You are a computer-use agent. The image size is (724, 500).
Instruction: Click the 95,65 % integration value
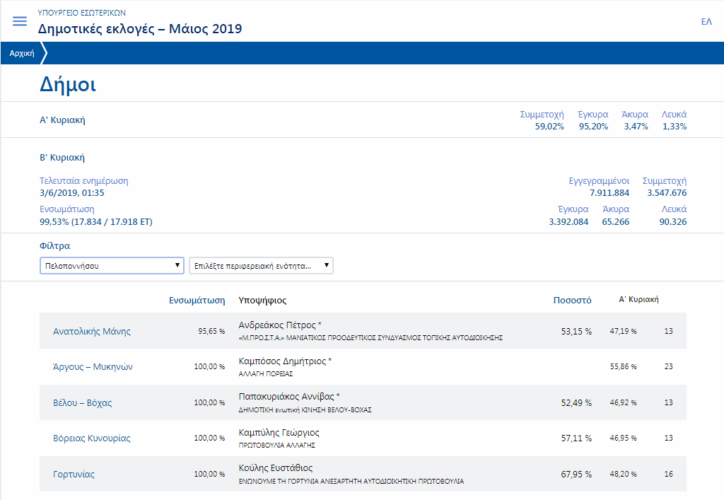211,331
